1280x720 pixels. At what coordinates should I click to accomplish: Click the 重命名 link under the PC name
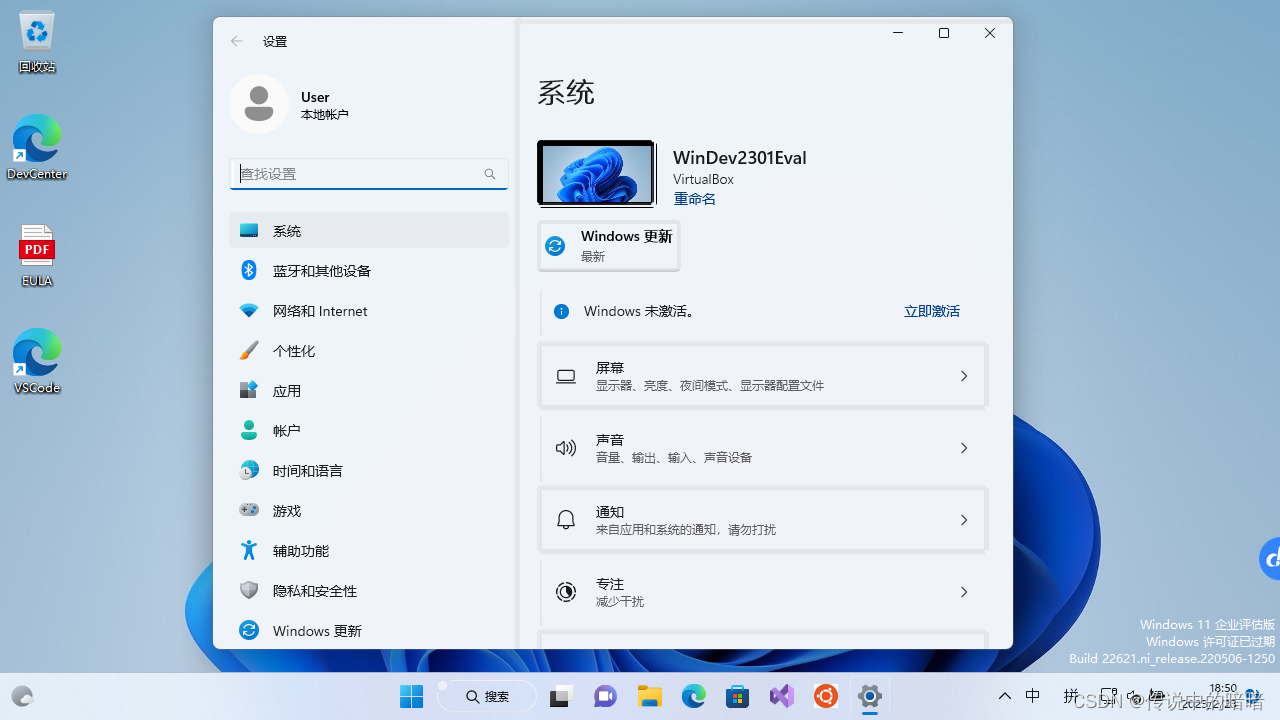(694, 199)
